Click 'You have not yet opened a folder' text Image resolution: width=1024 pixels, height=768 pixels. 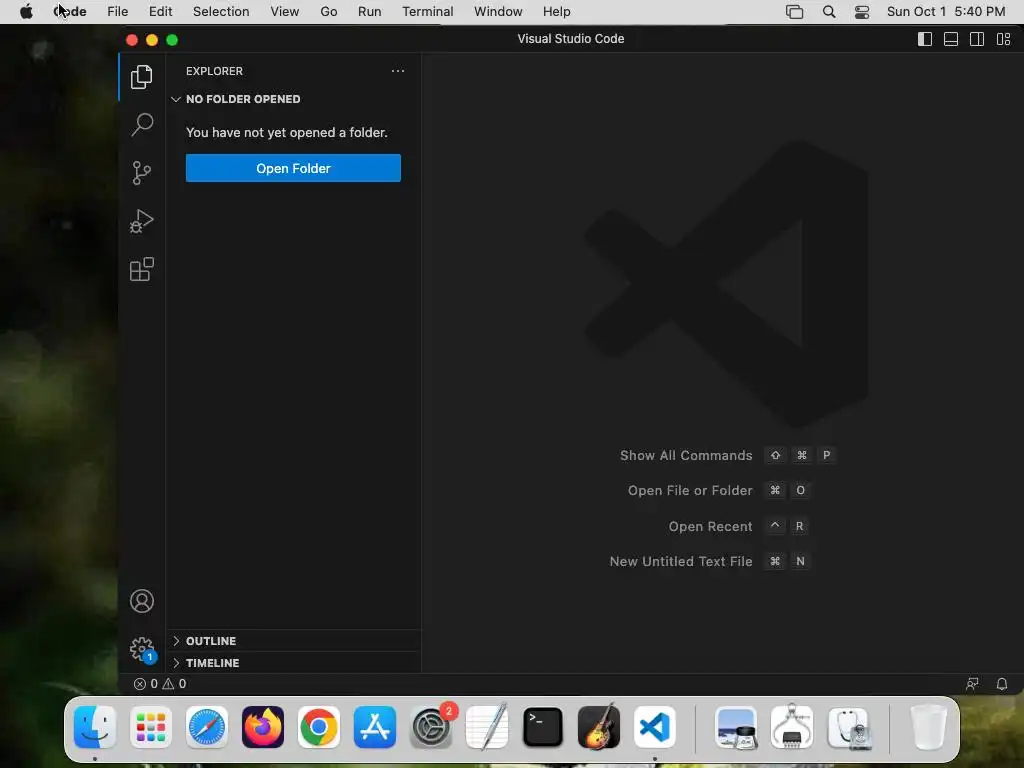click(x=287, y=133)
